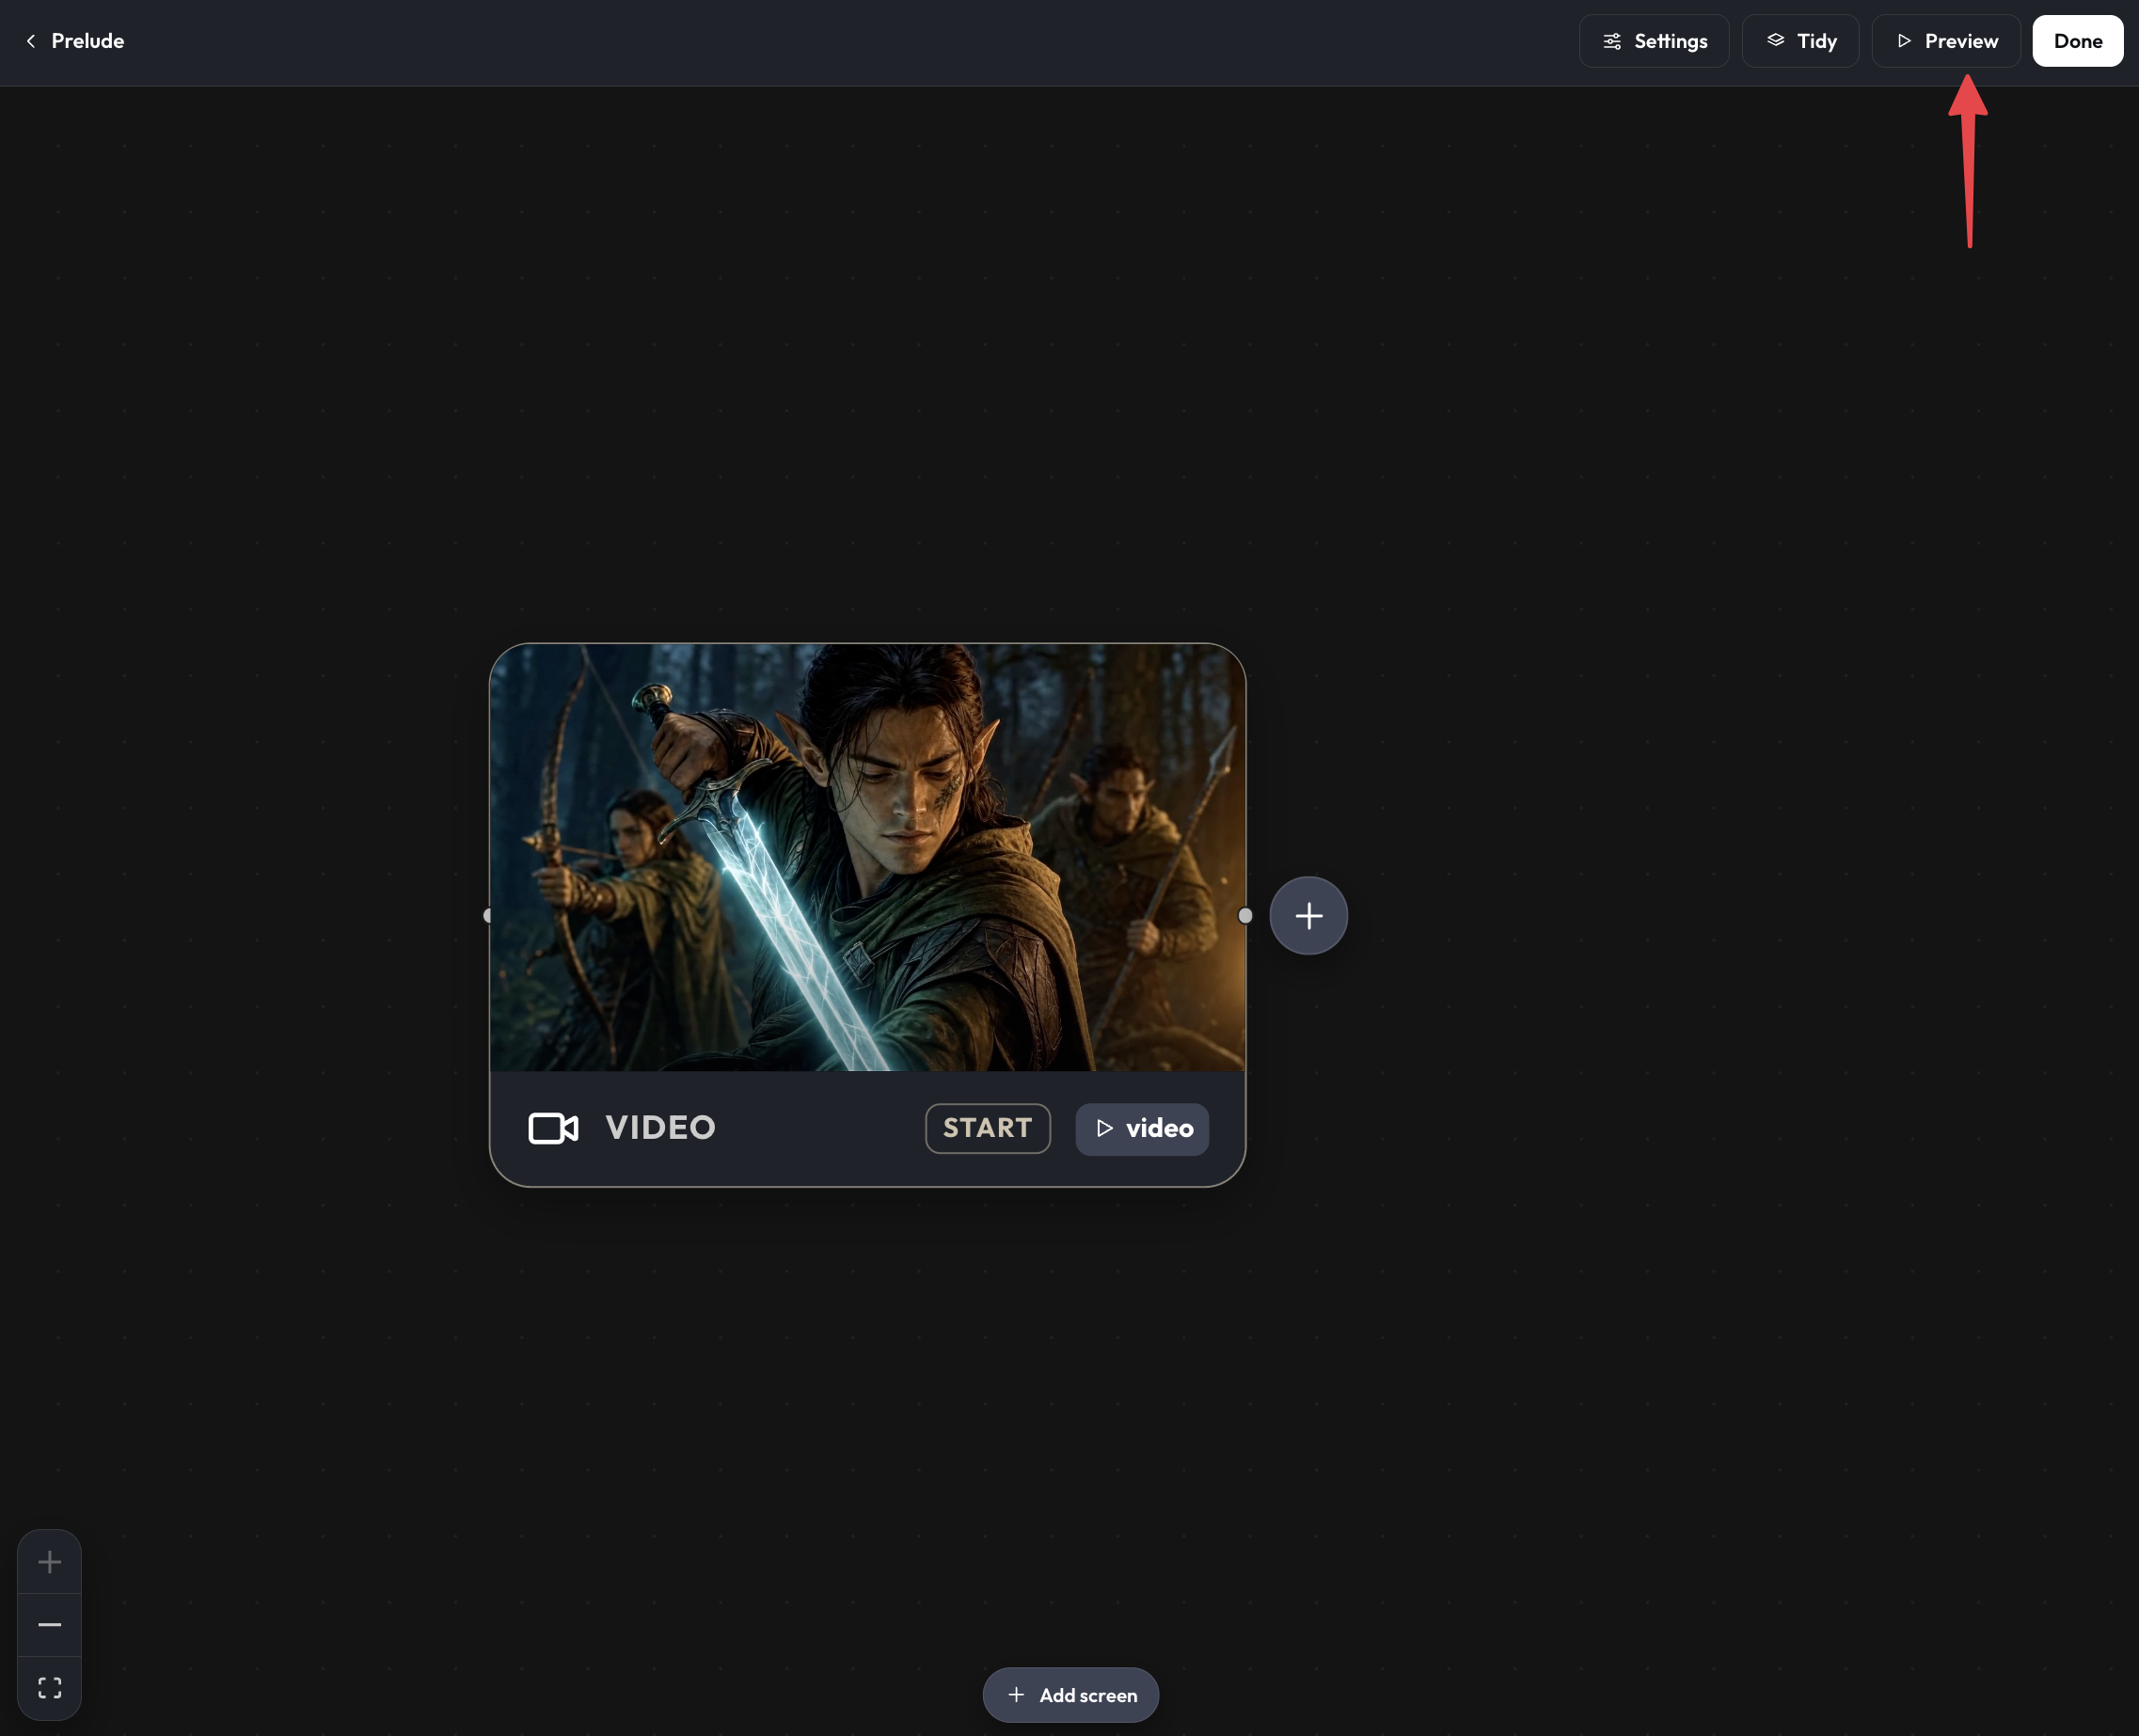The image size is (2139, 1736).
Task: Click the left connector handle of video card
Action: [487, 915]
